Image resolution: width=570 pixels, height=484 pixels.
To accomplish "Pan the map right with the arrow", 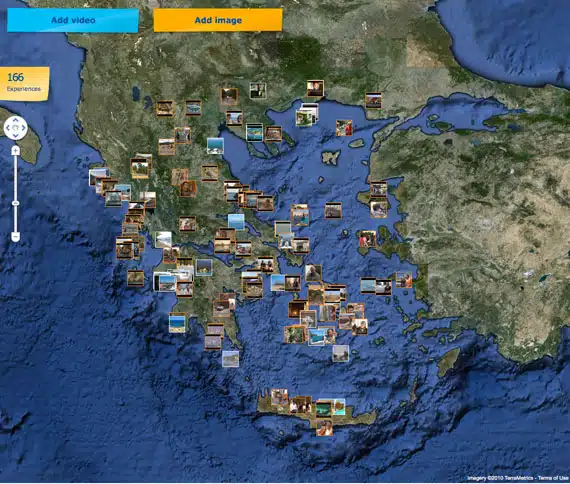I will (23, 128).
